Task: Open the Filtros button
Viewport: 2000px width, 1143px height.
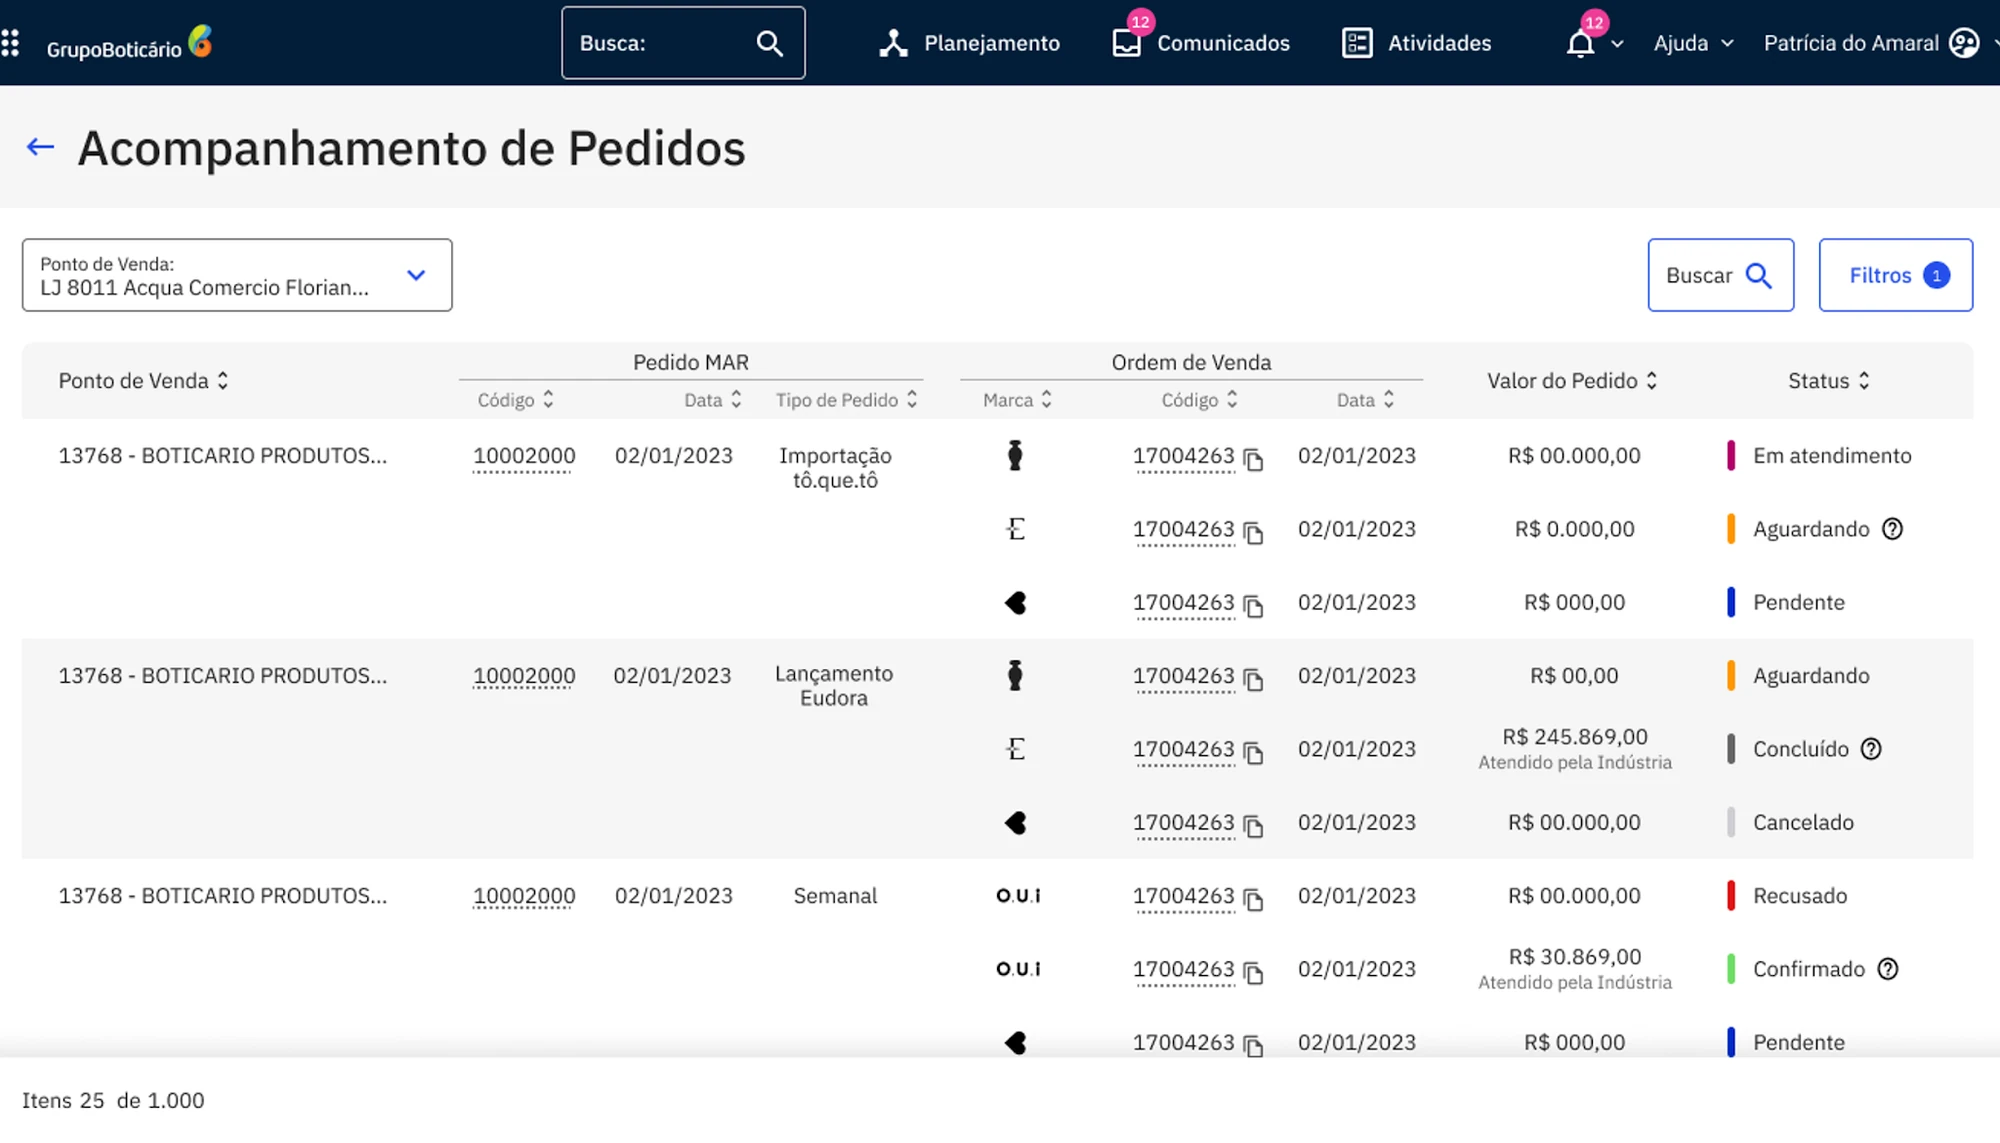Action: pos(1895,275)
